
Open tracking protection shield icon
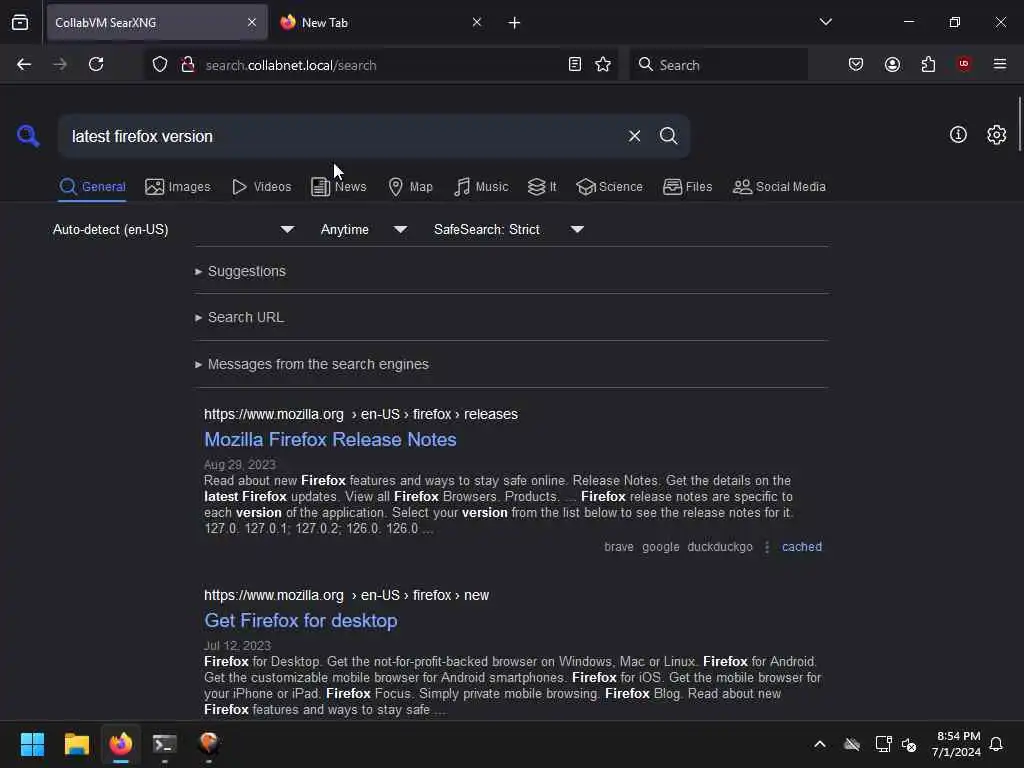click(160, 65)
